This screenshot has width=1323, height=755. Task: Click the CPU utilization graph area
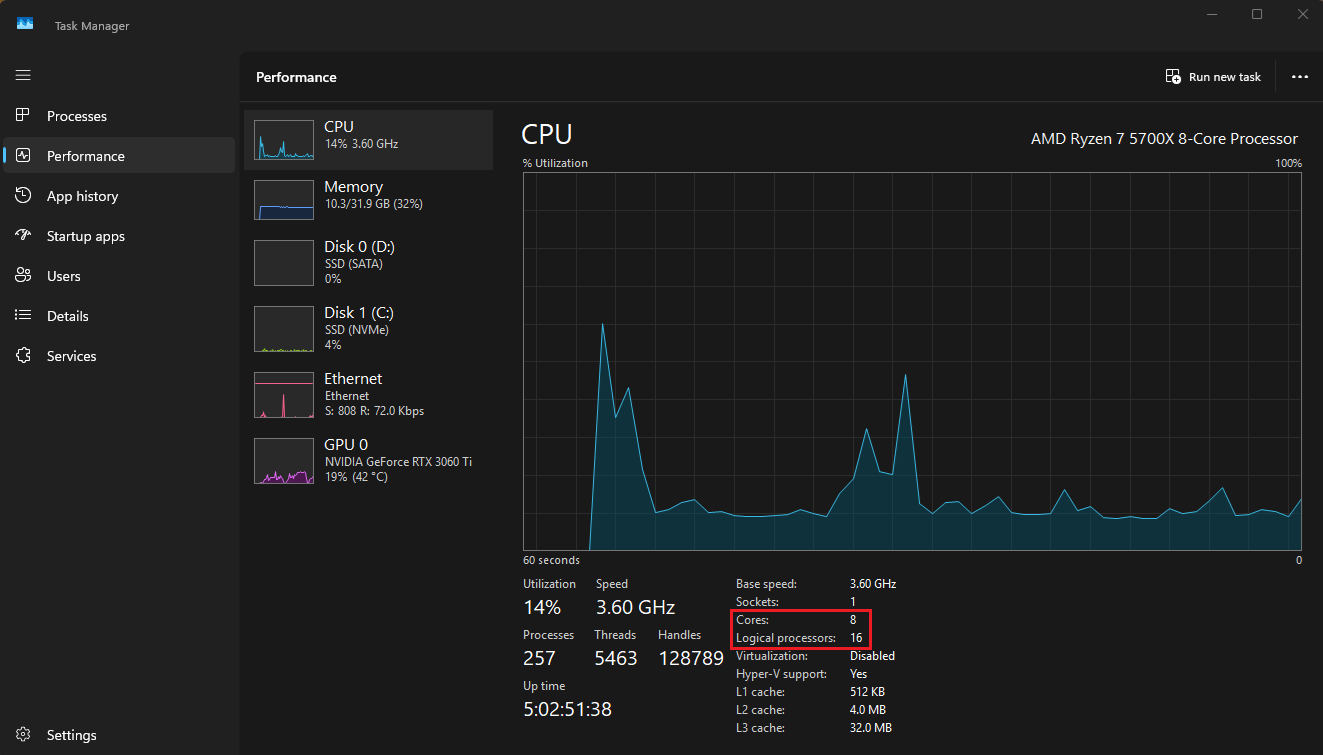click(x=912, y=361)
